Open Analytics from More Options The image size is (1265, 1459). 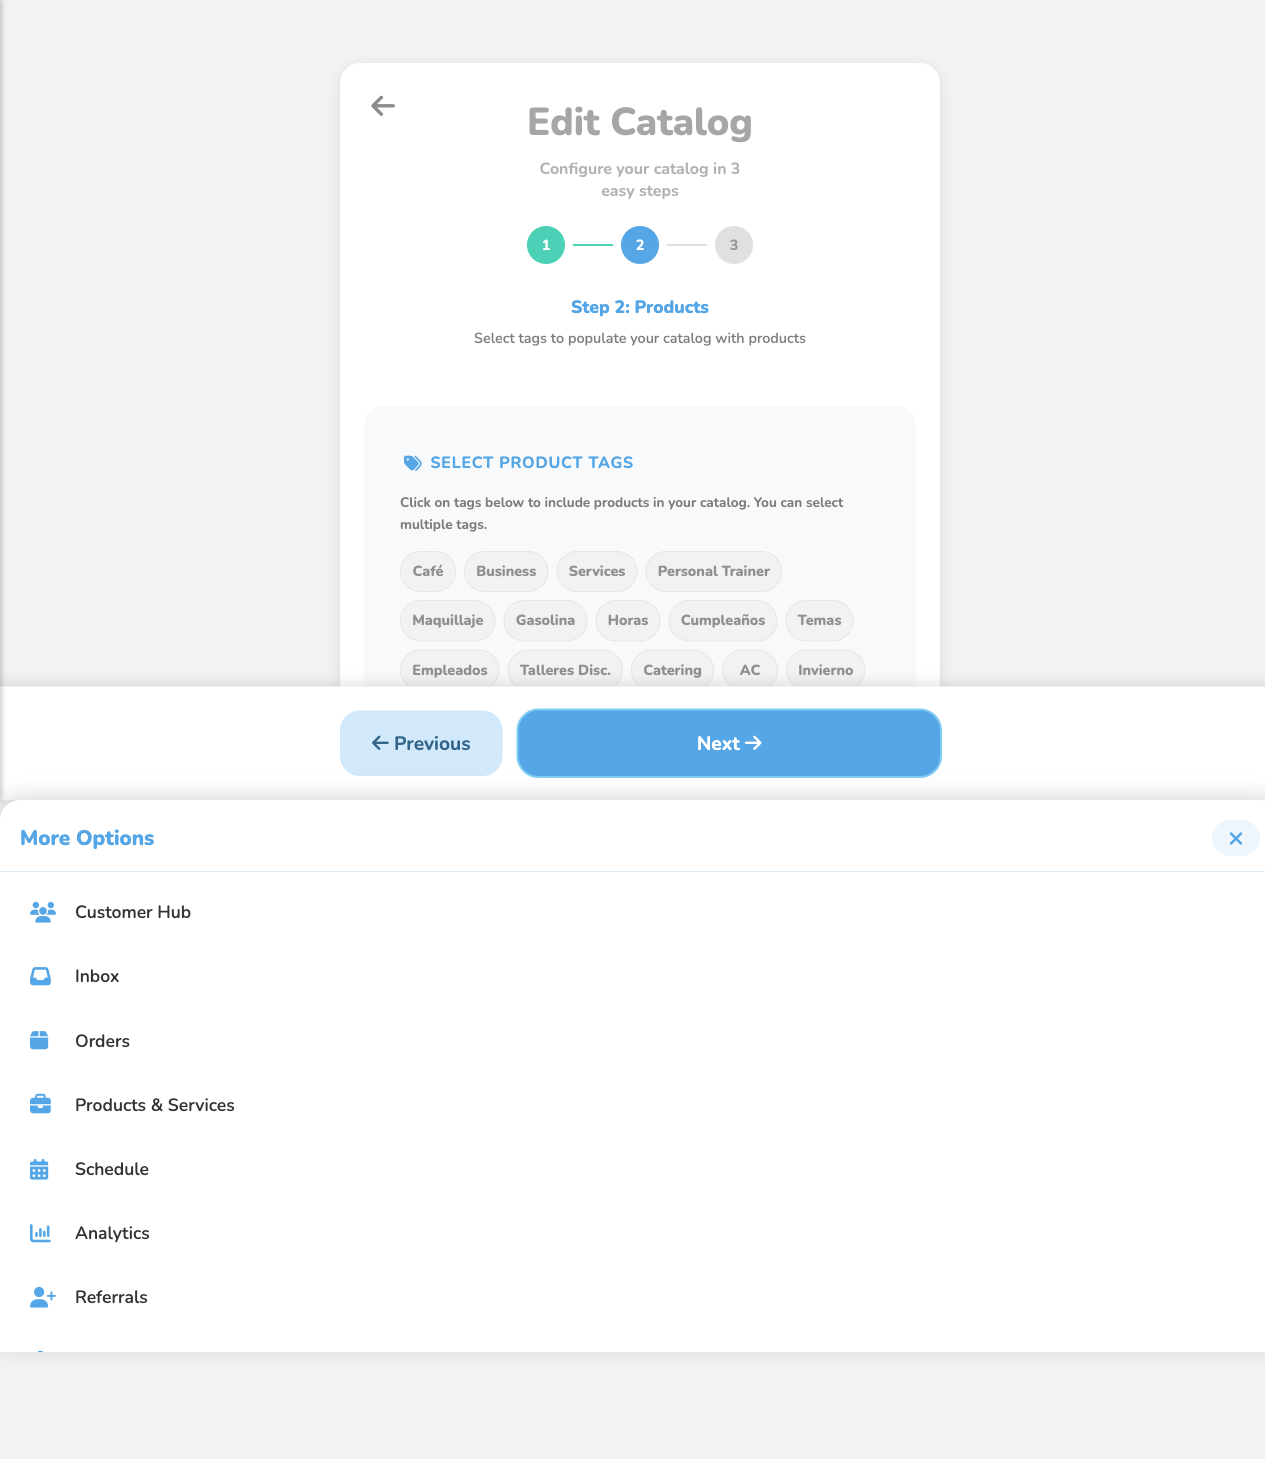pos(112,1232)
